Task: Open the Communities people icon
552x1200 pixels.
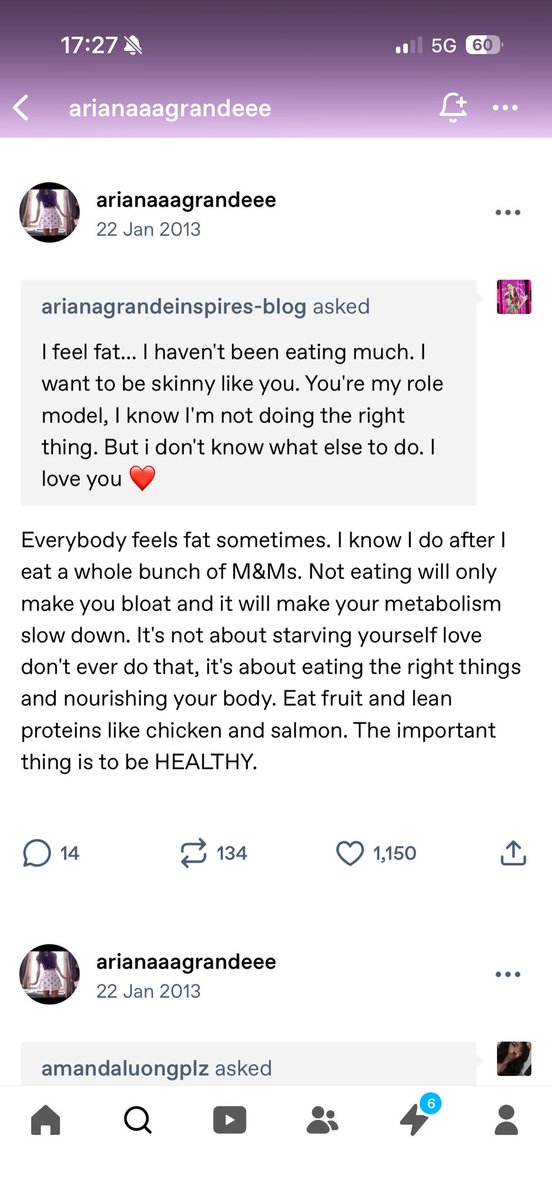Action: (x=322, y=1120)
